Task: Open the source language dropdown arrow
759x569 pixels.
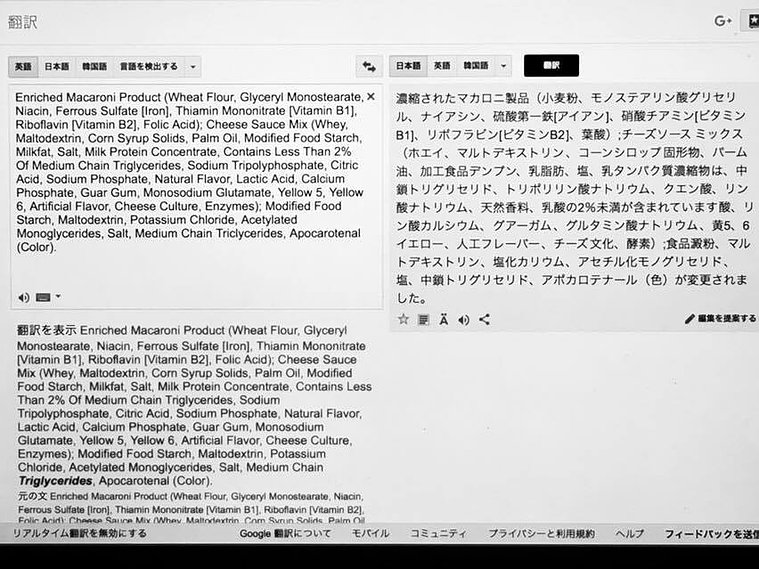Action: click(x=193, y=67)
